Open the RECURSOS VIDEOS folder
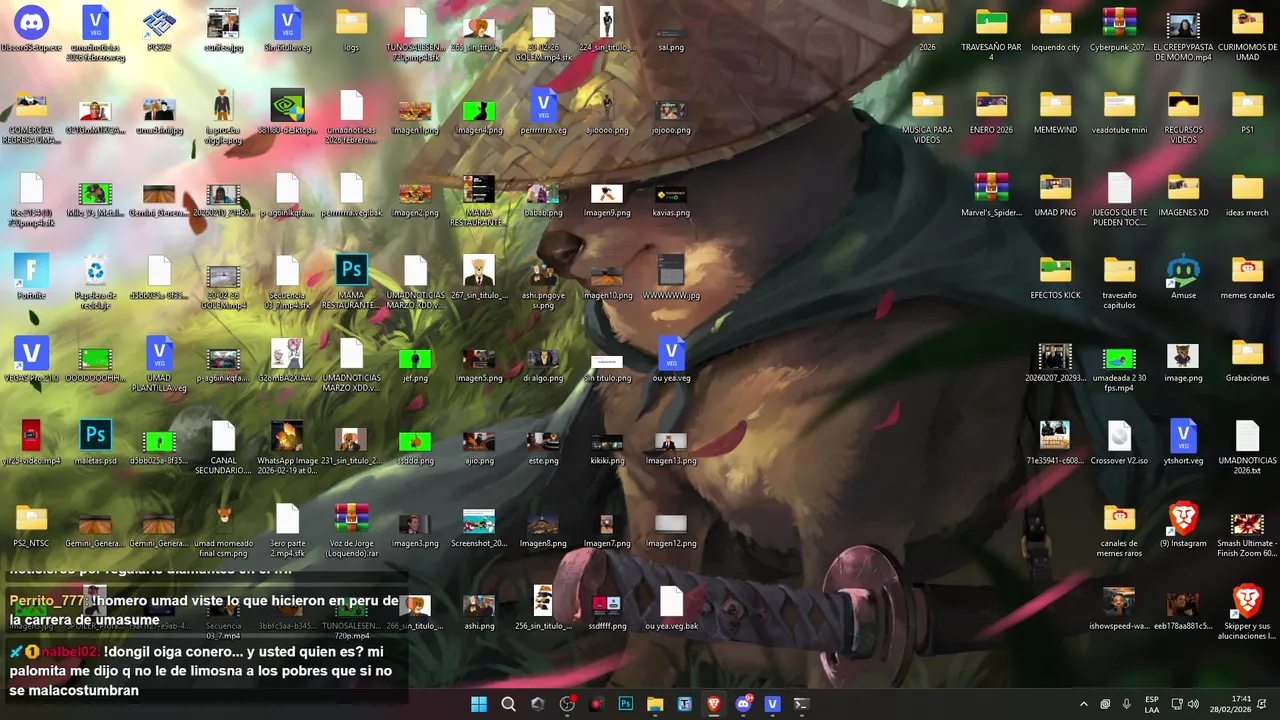This screenshot has width=1280, height=720. click(1183, 117)
